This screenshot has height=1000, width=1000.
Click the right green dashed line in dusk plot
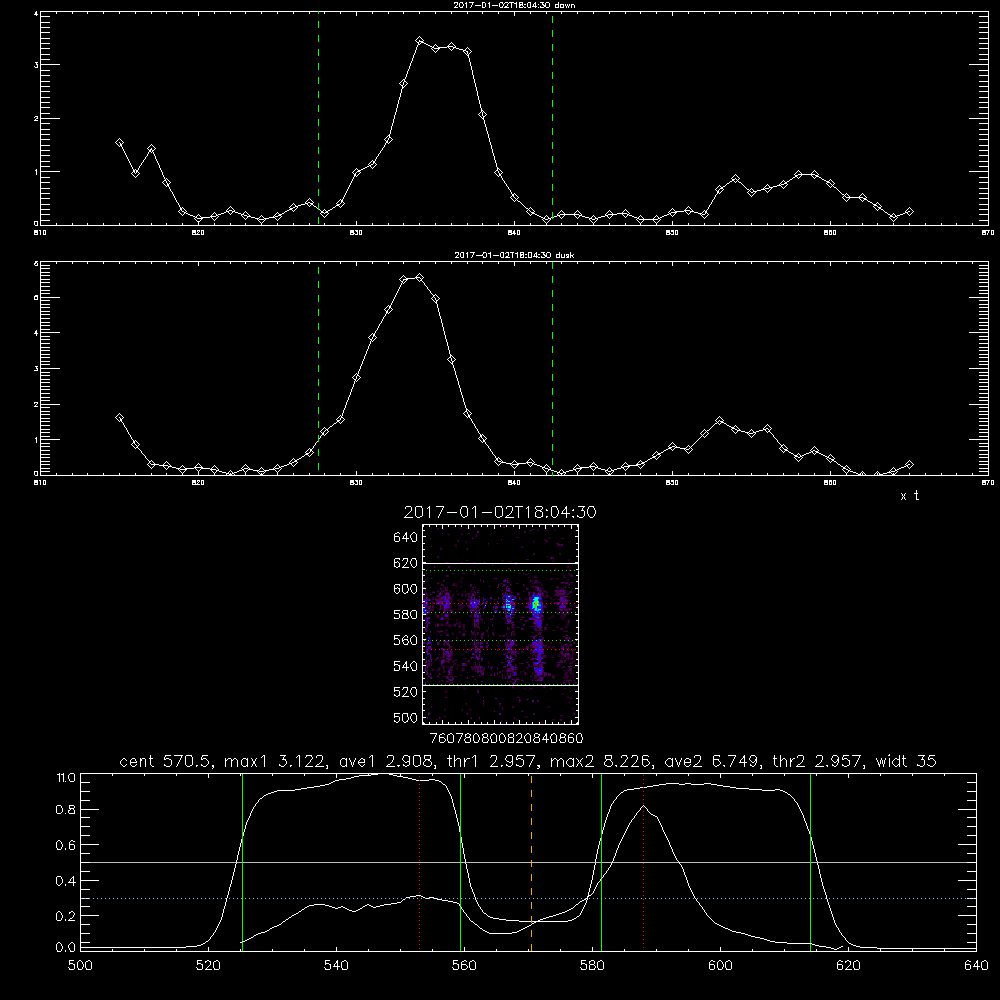point(552,369)
